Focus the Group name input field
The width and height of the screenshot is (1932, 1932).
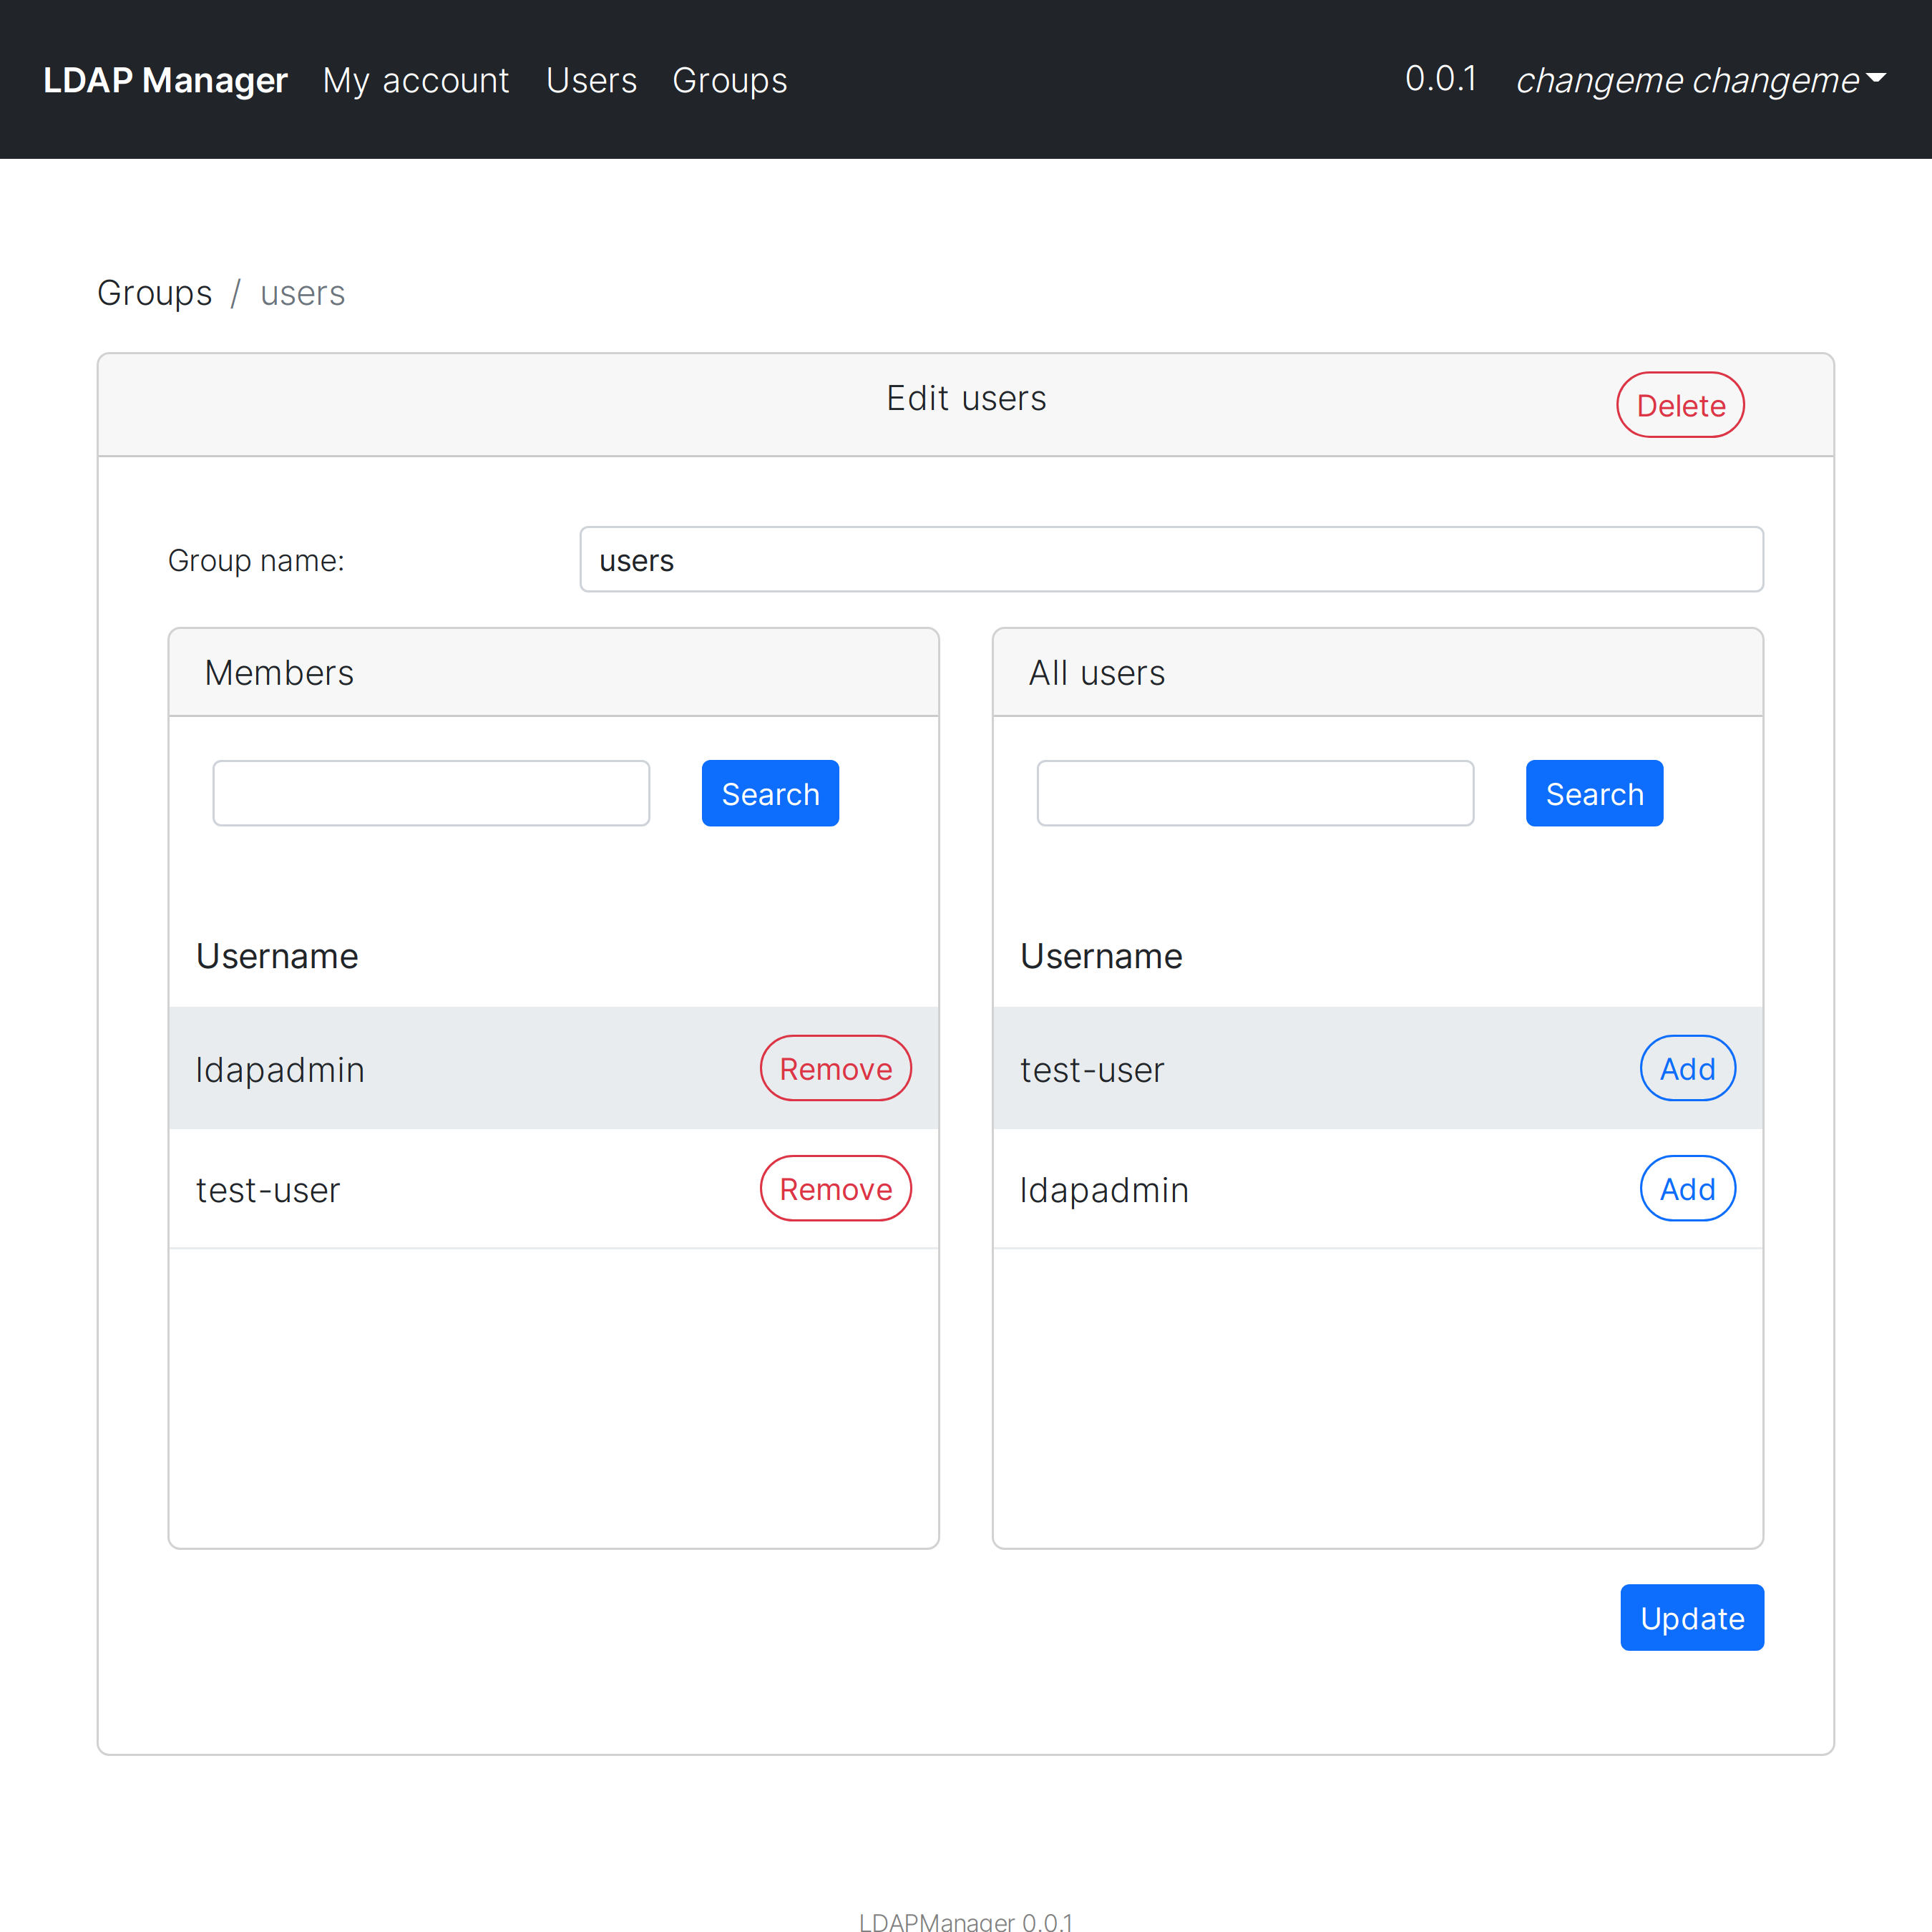click(x=1171, y=560)
